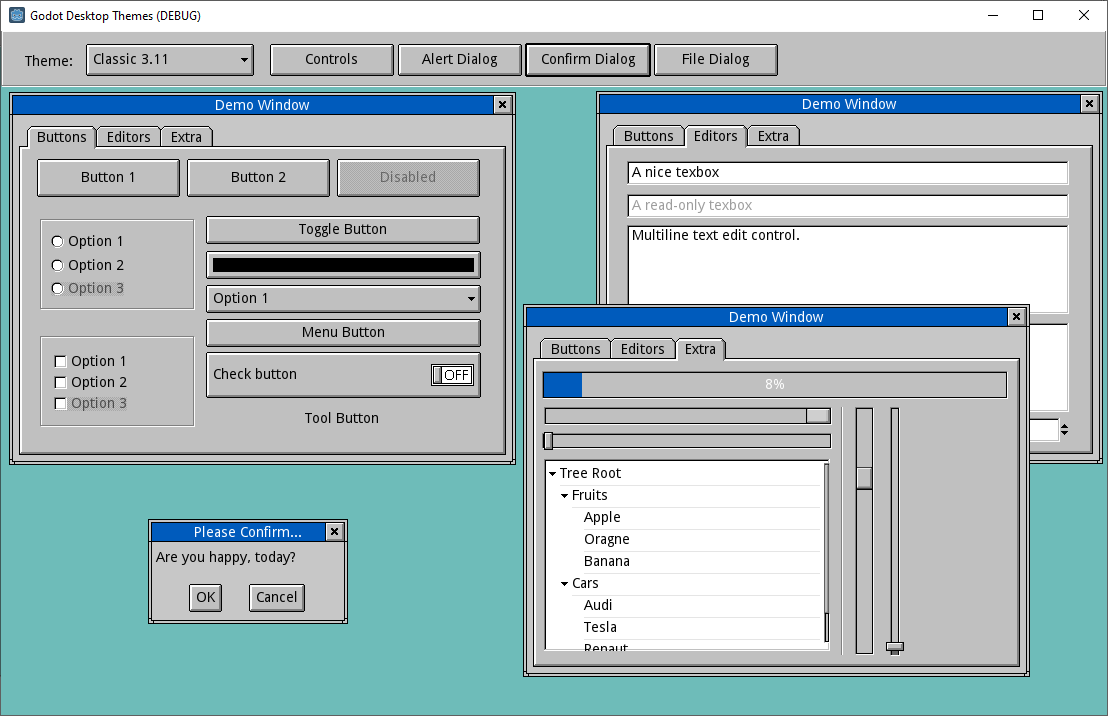This screenshot has height=716, width=1108.
Task: Click the thin vertical slider handle
Action: tap(895, 647)
